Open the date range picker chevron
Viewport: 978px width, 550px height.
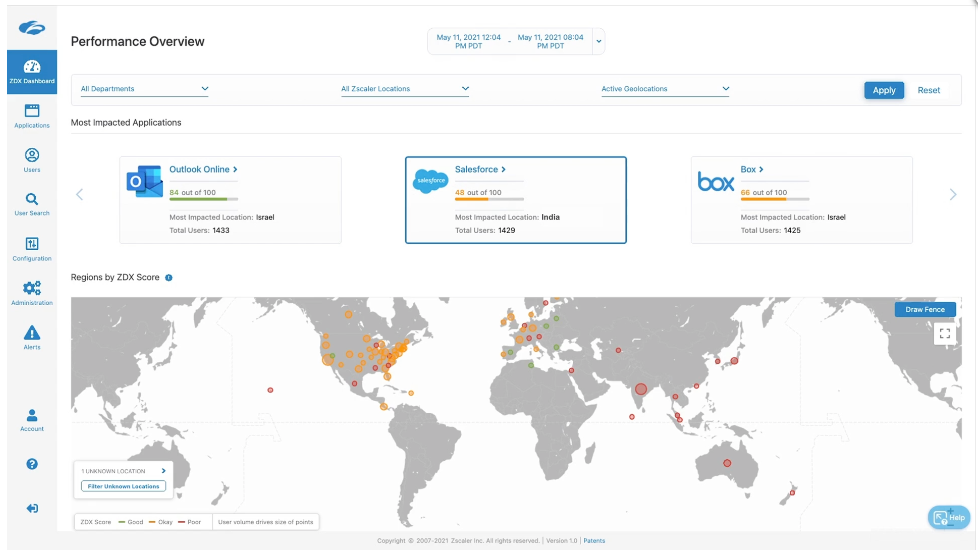click(x=599, y=42)
